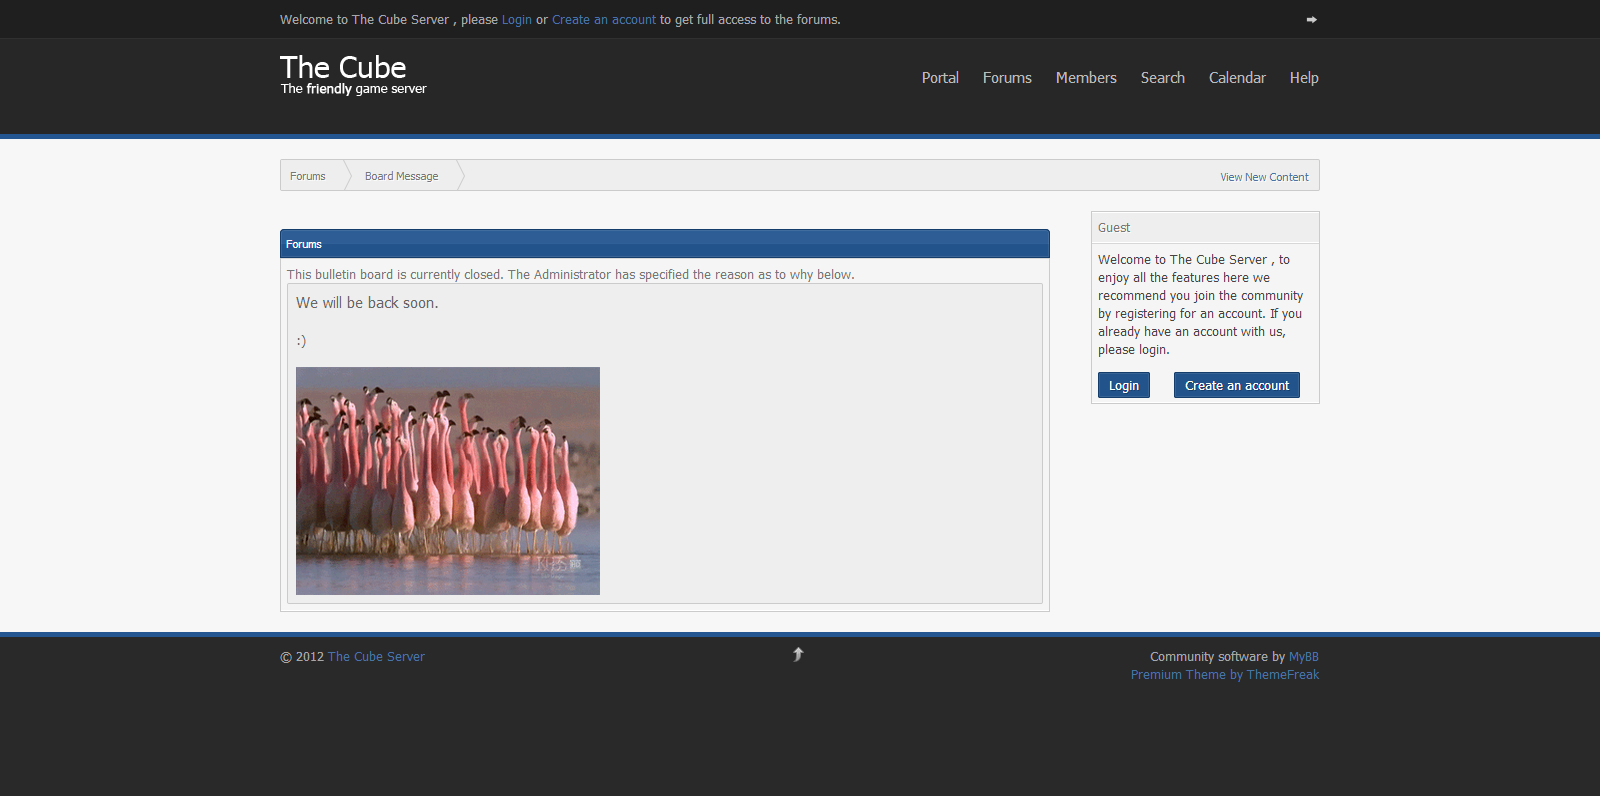Click the bulletin board closed notice text

[571, 275]
